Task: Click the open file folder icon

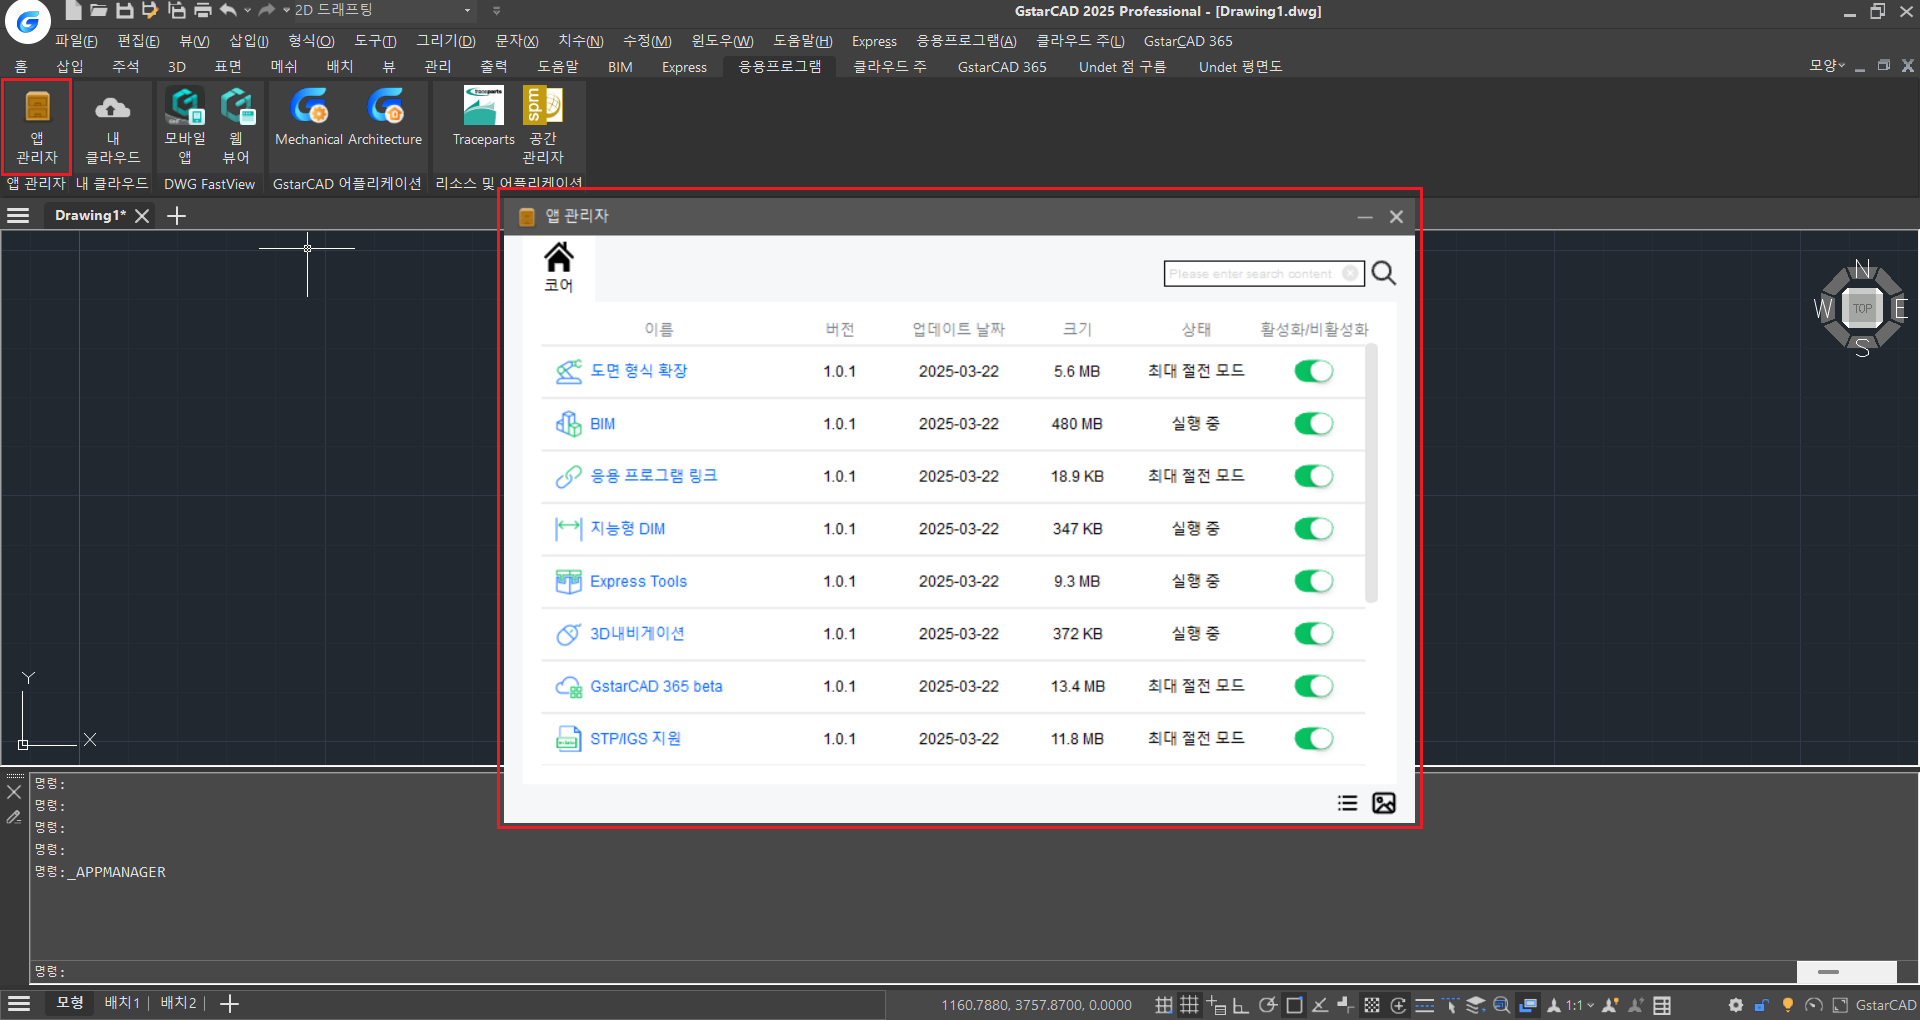Action: pos(98,10)
